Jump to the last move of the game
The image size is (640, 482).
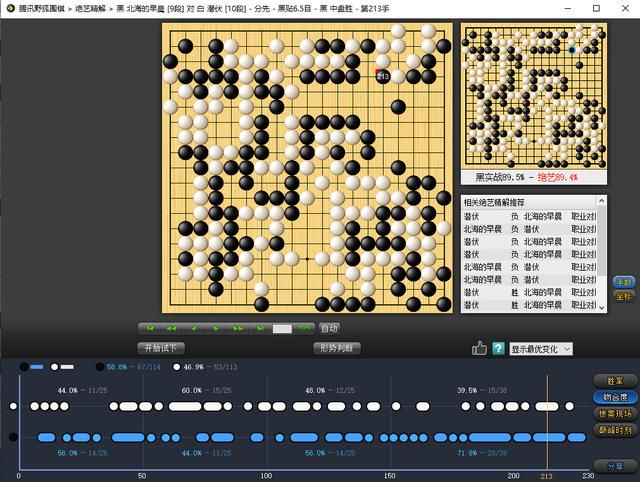[x=260, y=329]
